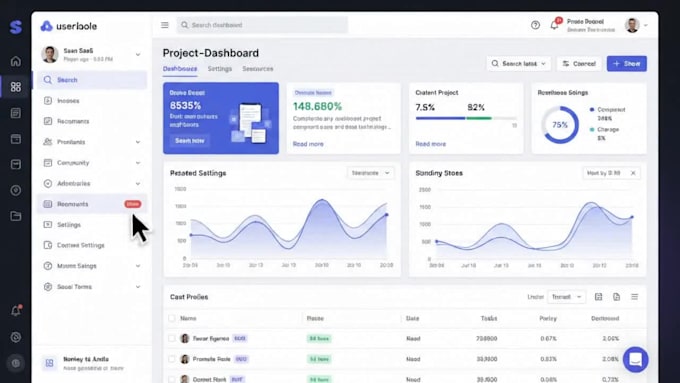680x383 pixels.
Task: Open the Search latet dropdown
Action: tap(519, 64)
